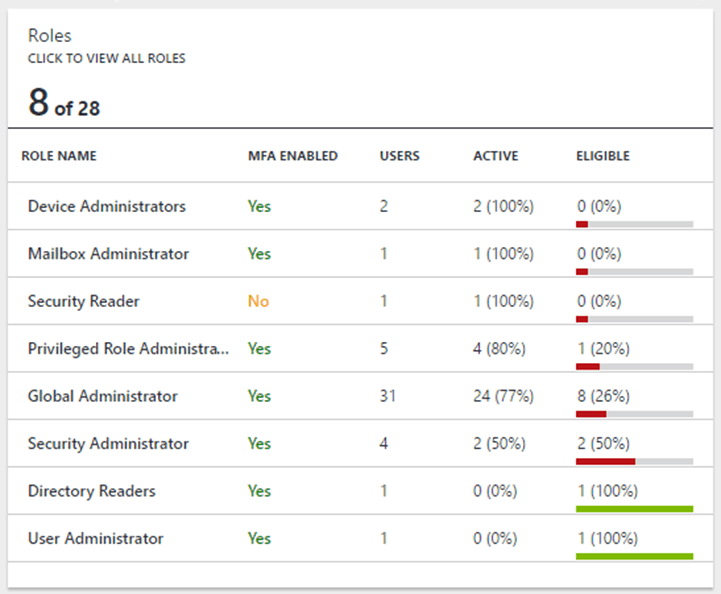
Task: Click the green eligible bar for Directory Readers
Action: (635, 509)
